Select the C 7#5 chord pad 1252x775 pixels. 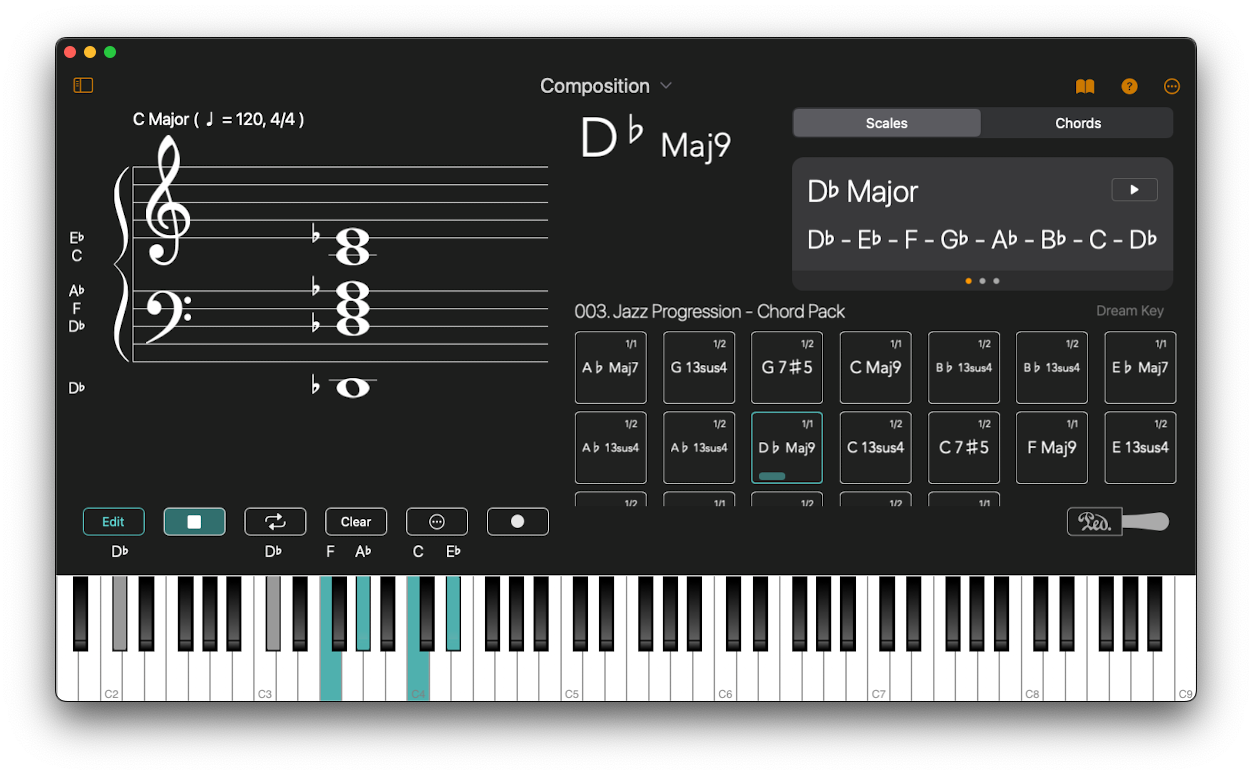pos(964,448)
